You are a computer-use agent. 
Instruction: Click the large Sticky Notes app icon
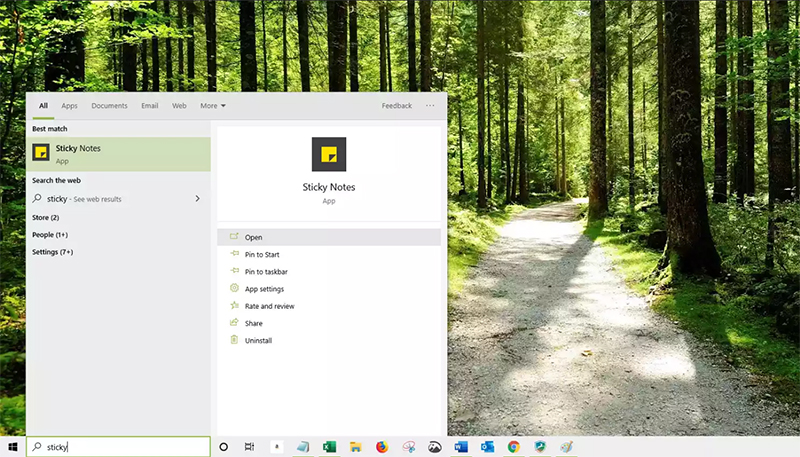coord(329,154)
